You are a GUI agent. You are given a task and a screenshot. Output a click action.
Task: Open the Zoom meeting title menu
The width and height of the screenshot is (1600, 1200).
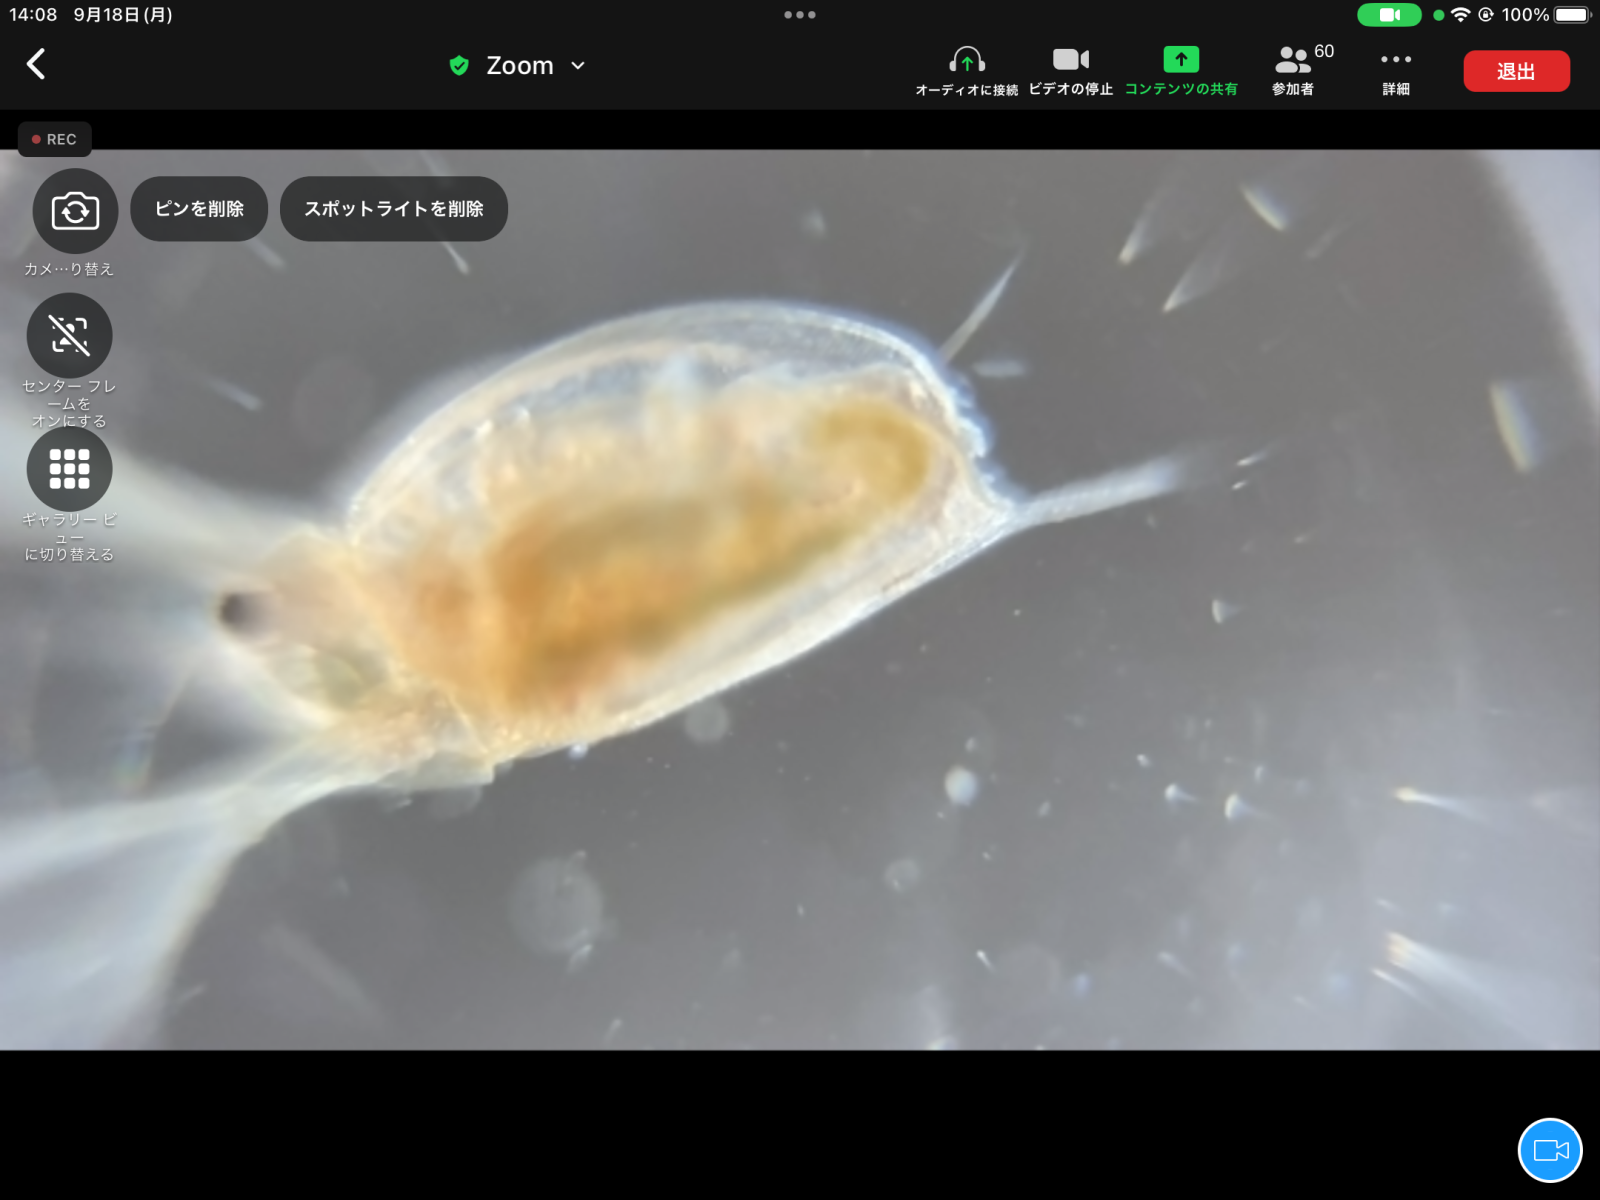coord(520,66)
